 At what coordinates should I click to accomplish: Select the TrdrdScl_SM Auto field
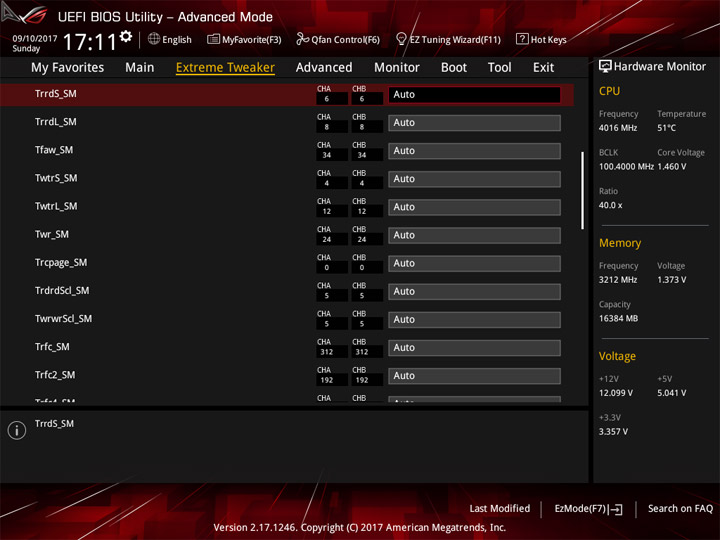474,291
